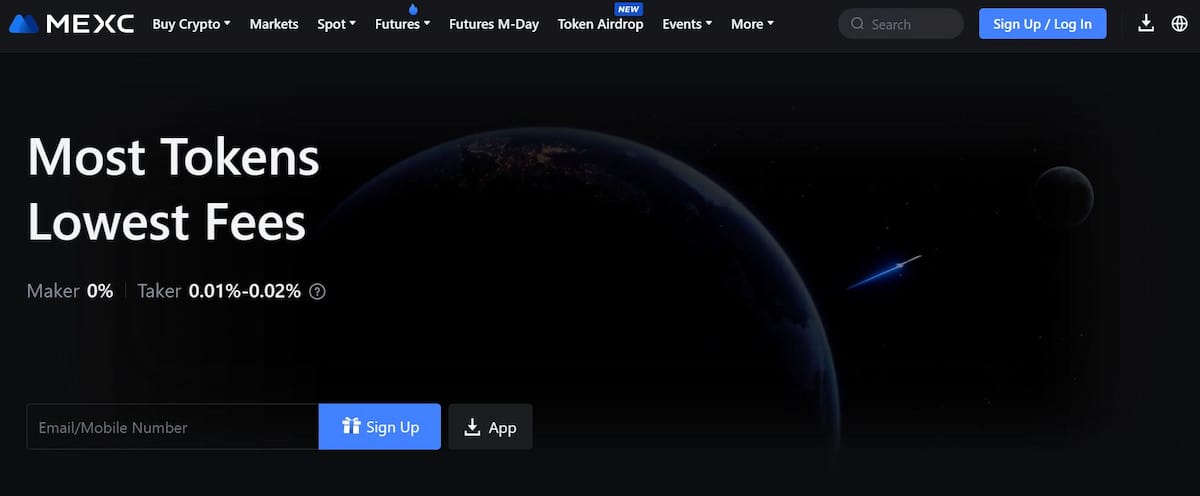Click the App download button
Viewport: 1200px width, 496px height.
coord(490,427)
